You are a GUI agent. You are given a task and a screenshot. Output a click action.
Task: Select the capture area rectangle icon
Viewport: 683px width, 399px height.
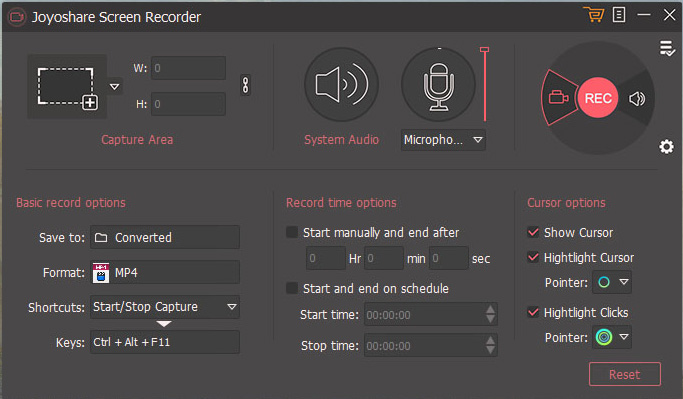(x=68, y=87)
